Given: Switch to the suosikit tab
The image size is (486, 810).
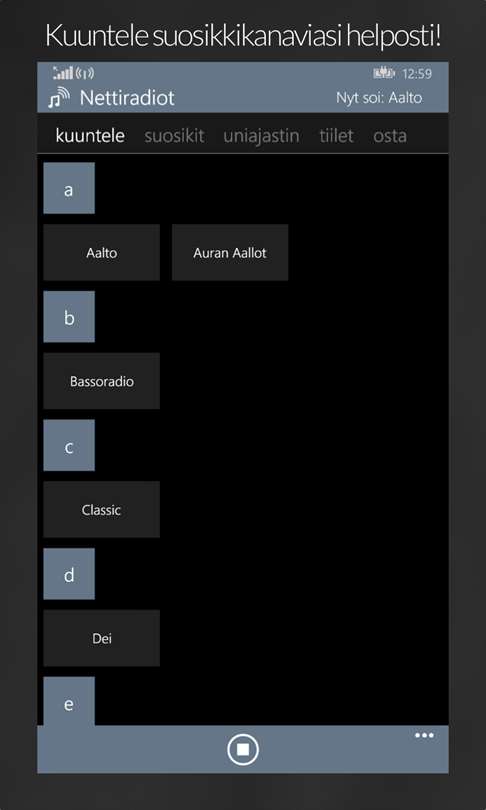Looking at the screenshot, I should pyautogui.click(x=175, y=136).
